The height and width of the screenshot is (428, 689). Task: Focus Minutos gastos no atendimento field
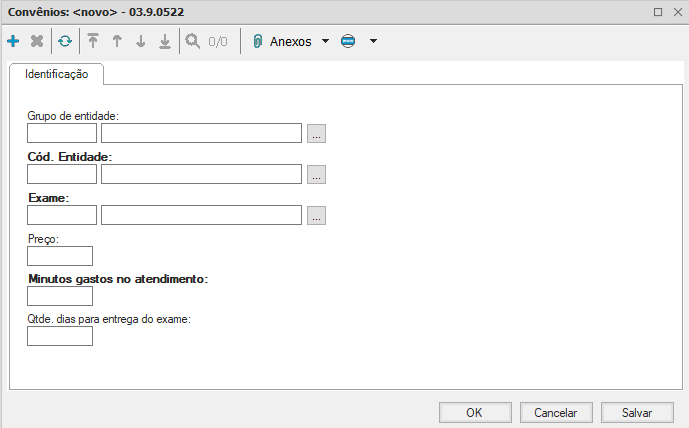[60, 296]
